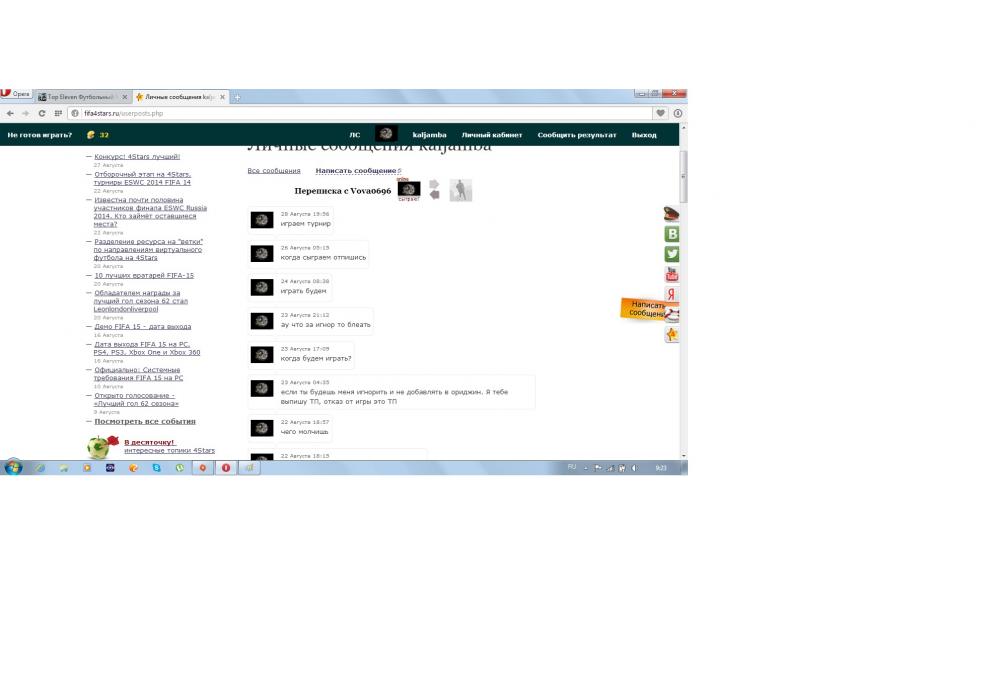Click the apple with rose icon

click(102, 446)
